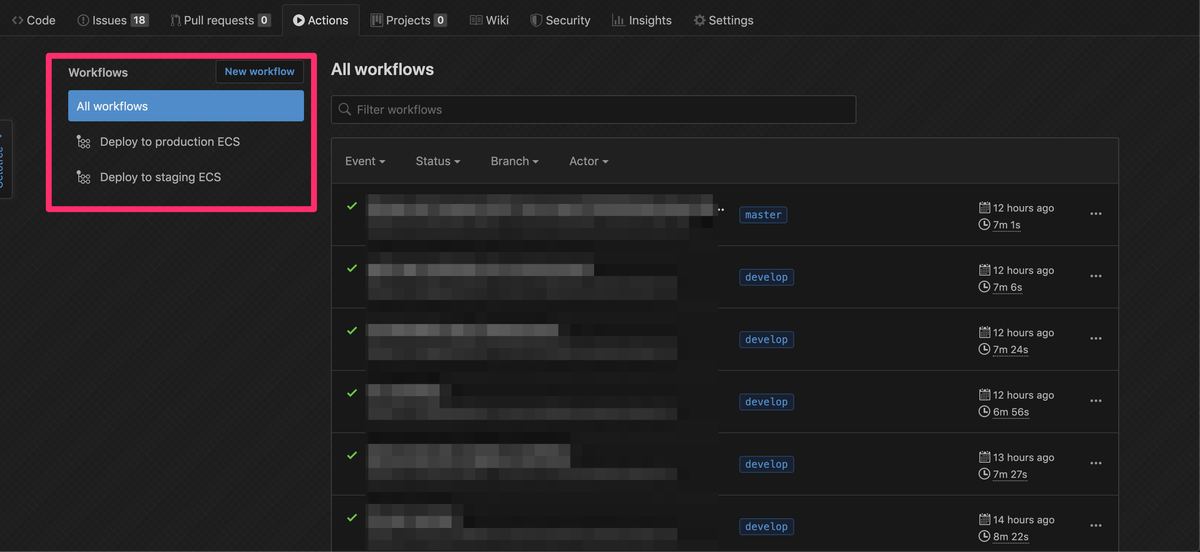Open the Security tab
The image size is (1200, 552).
pos(560,20)
